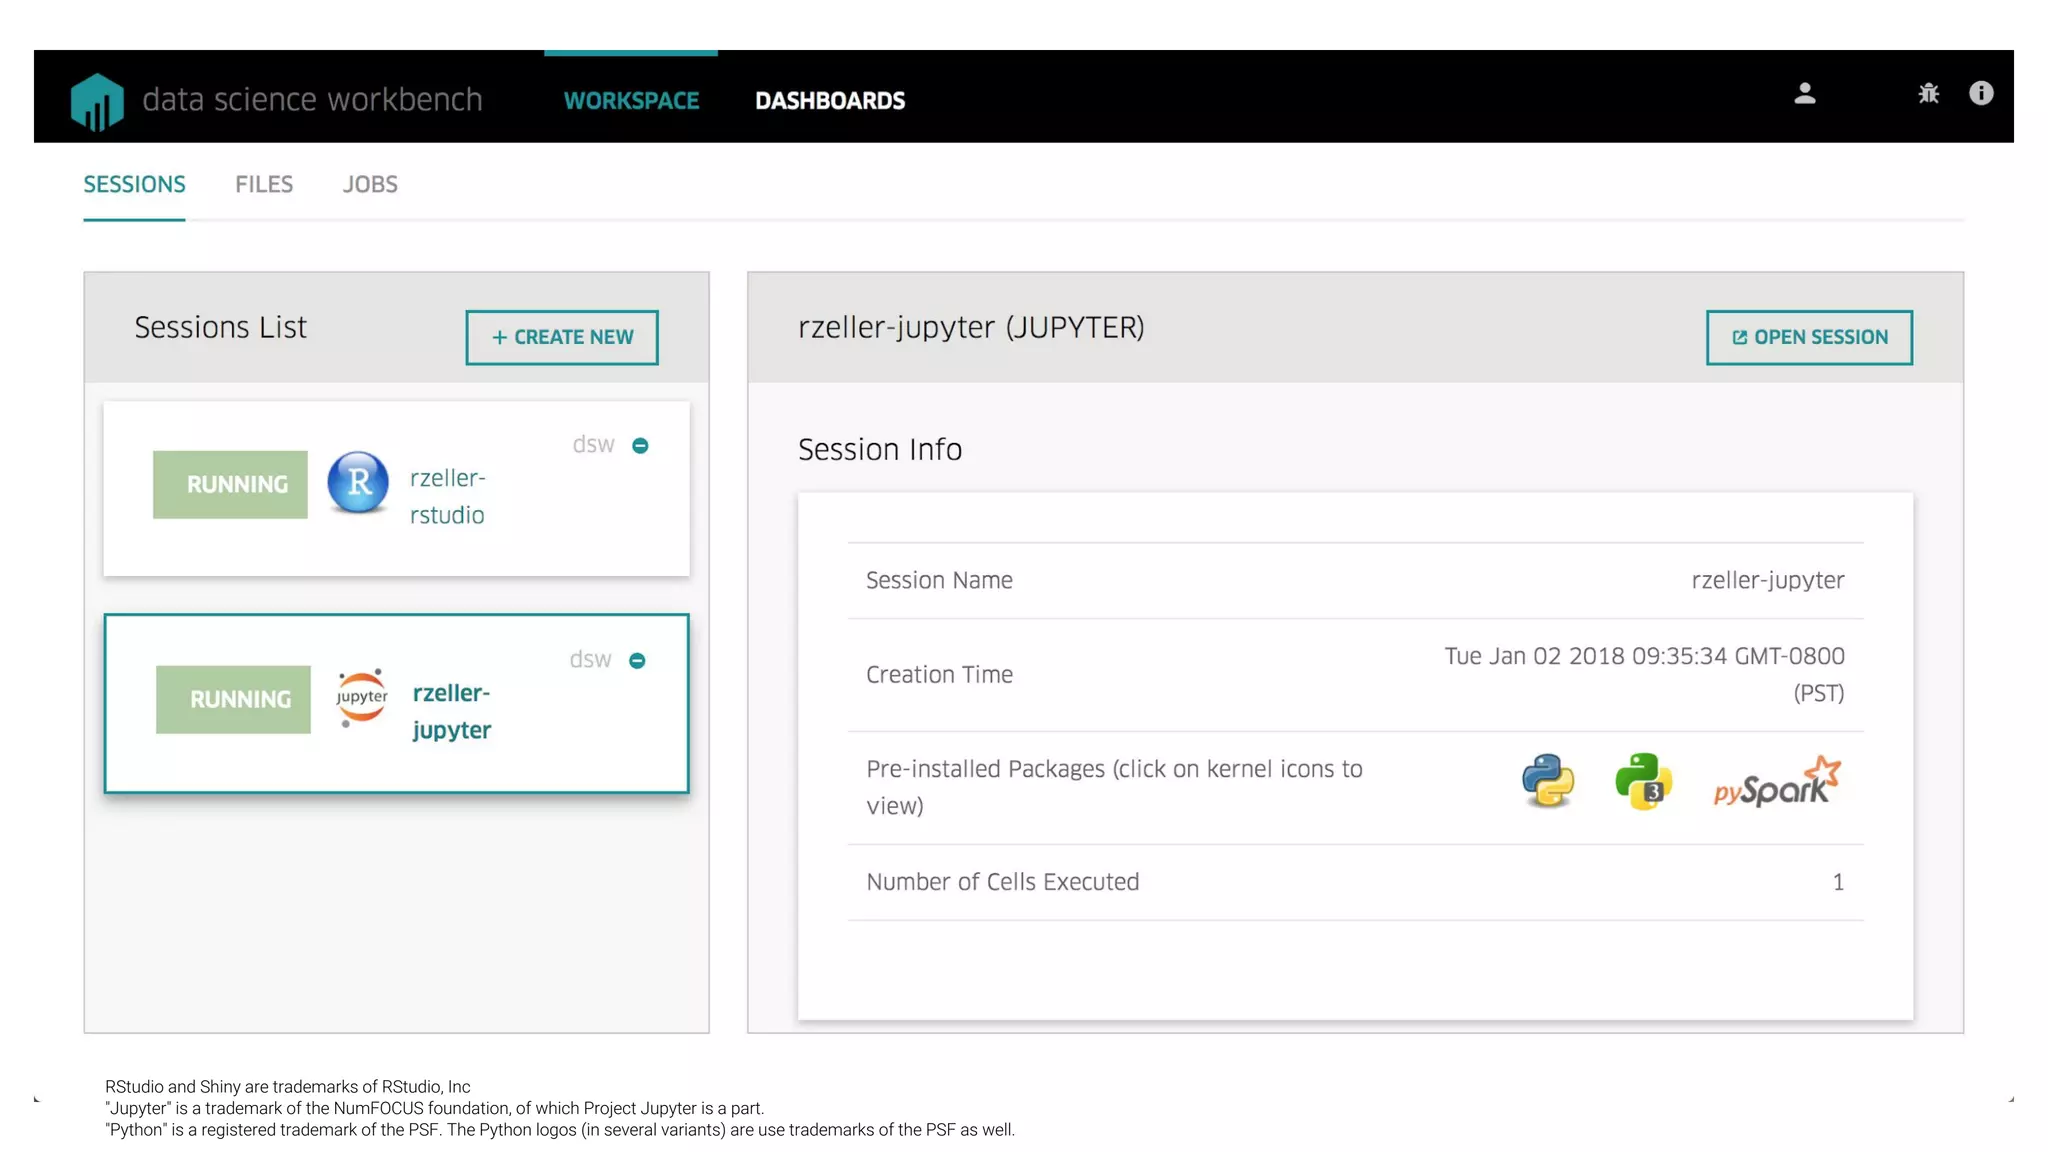Stop rzeller-jupyter session via minus icon
This screenshot has height=1152, width=2048.
[637, 661]
